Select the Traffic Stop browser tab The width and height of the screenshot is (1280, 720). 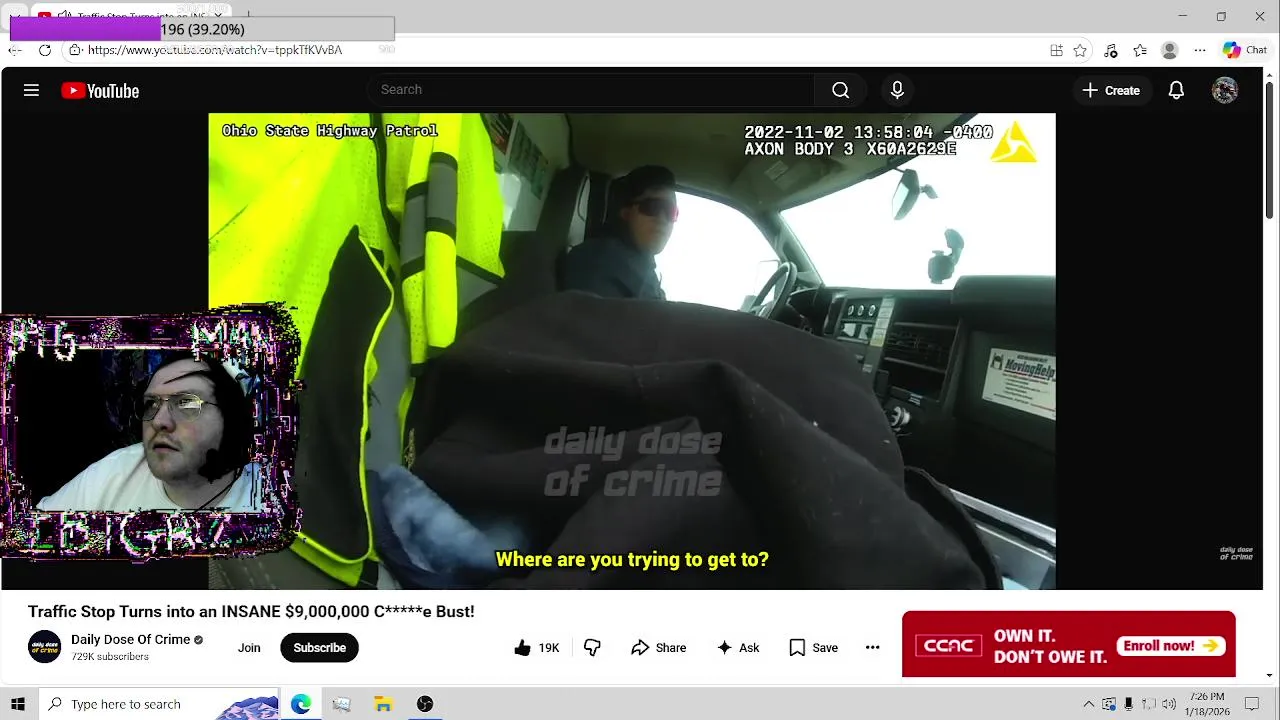130,16
